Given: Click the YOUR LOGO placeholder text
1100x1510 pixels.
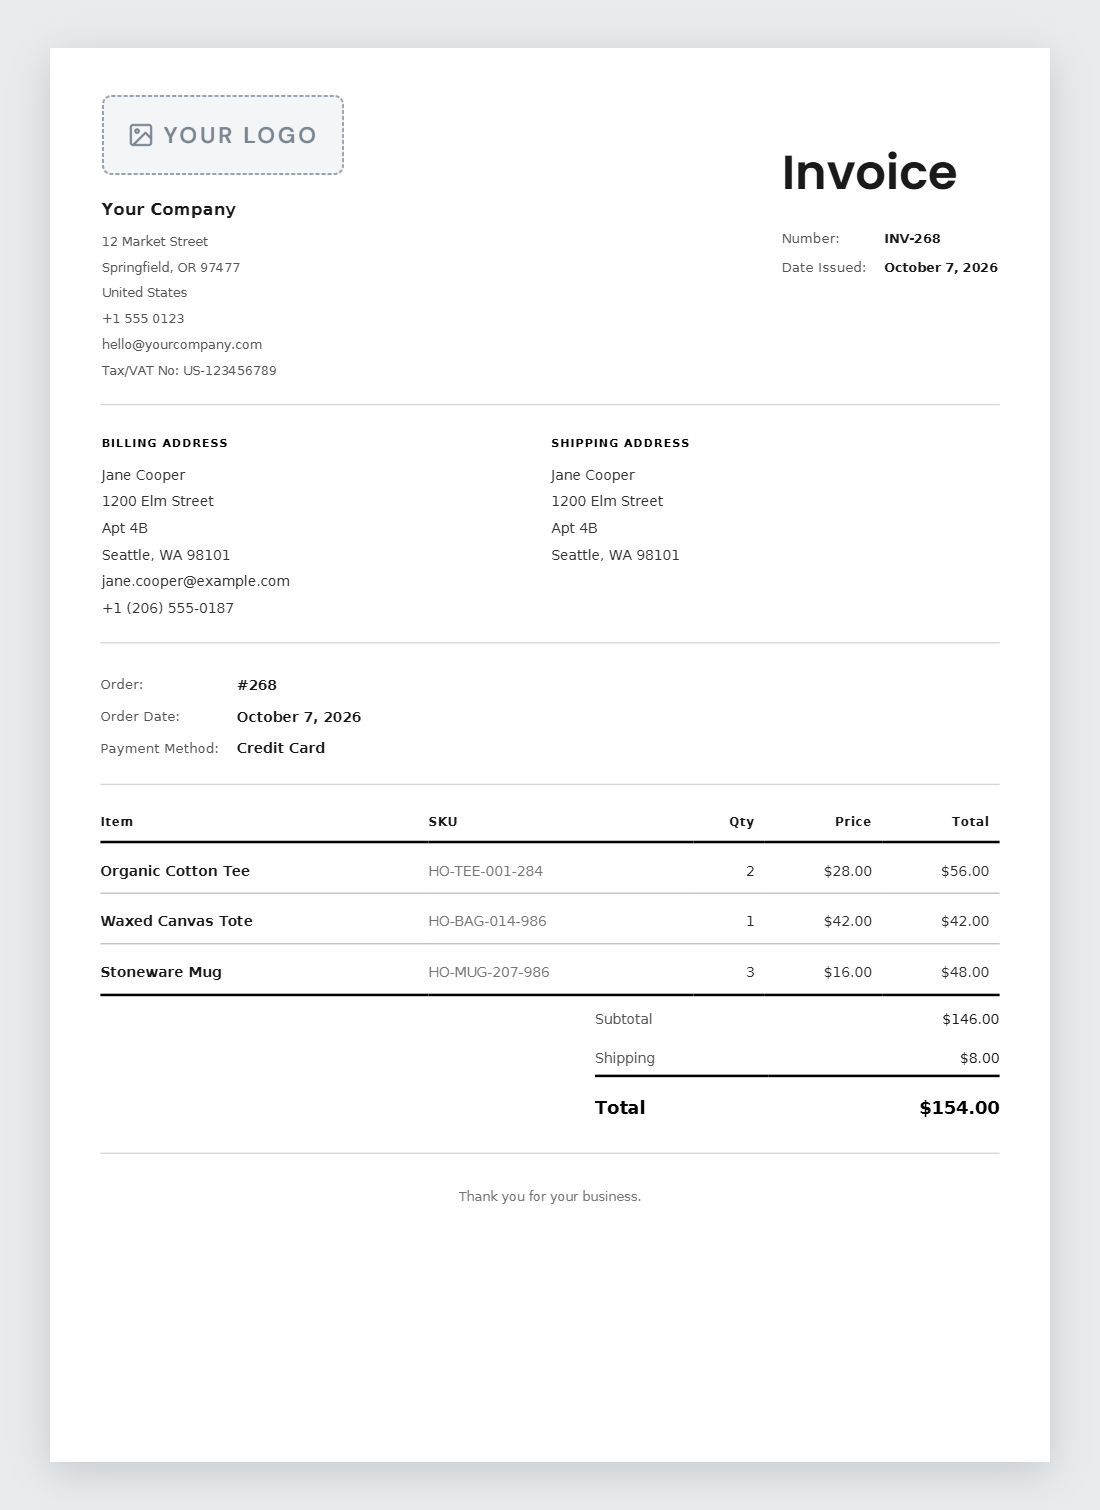Looking at the screenshot, I should click(x=240, y=135).
